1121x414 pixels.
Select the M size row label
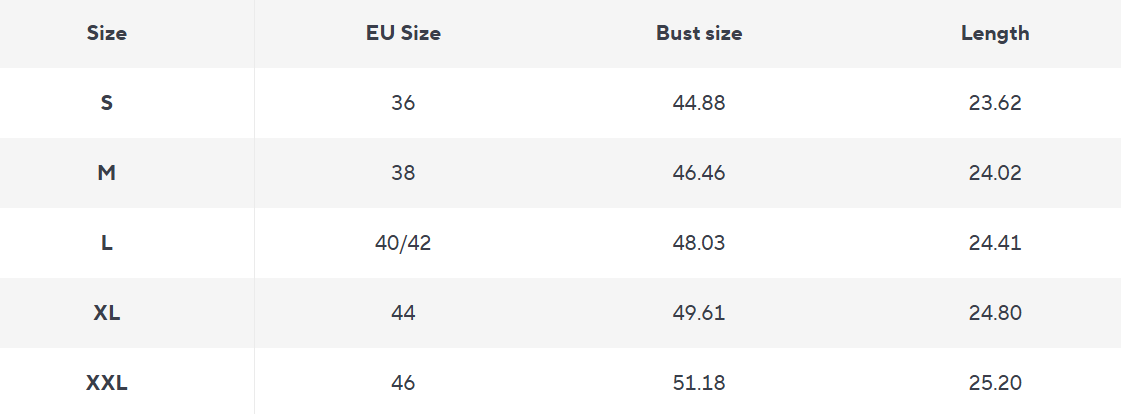pos(107,172)
